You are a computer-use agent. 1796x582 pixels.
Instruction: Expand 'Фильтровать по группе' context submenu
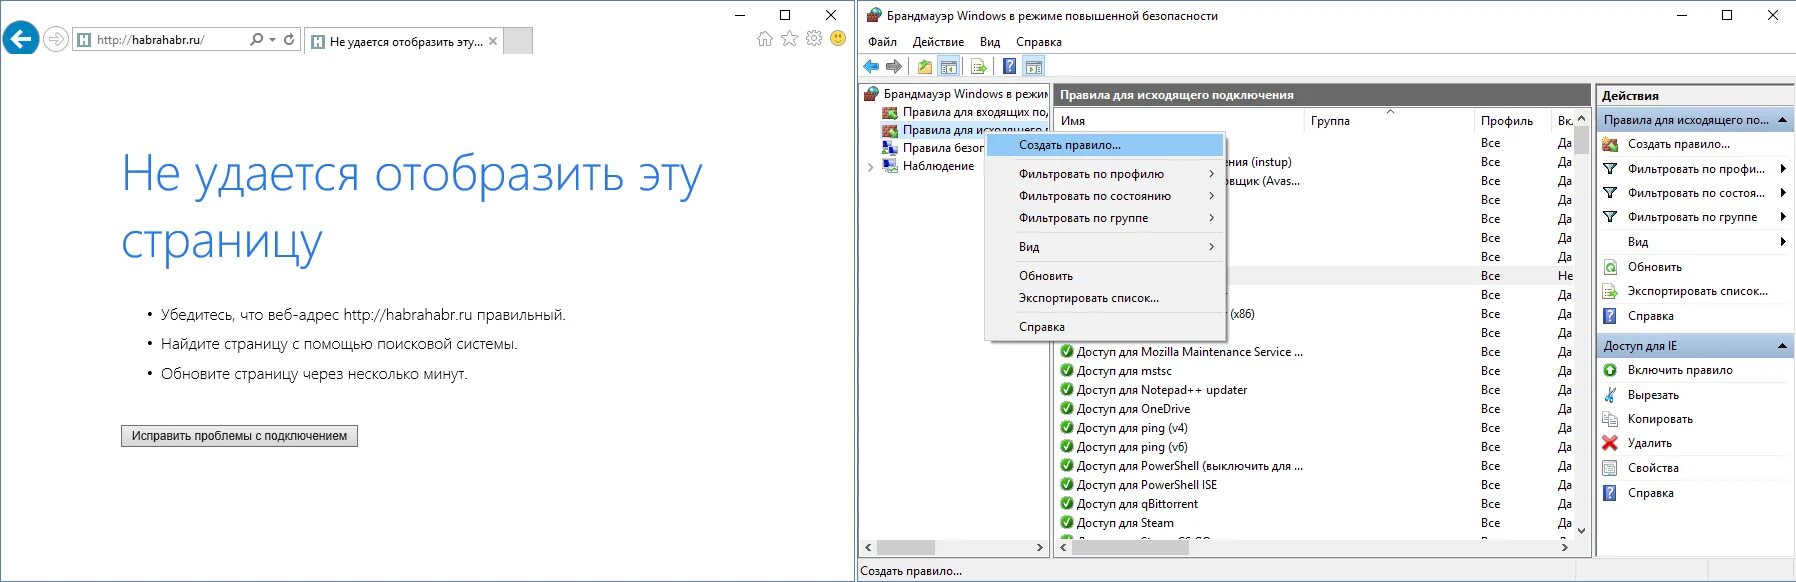click(1105, 218)
